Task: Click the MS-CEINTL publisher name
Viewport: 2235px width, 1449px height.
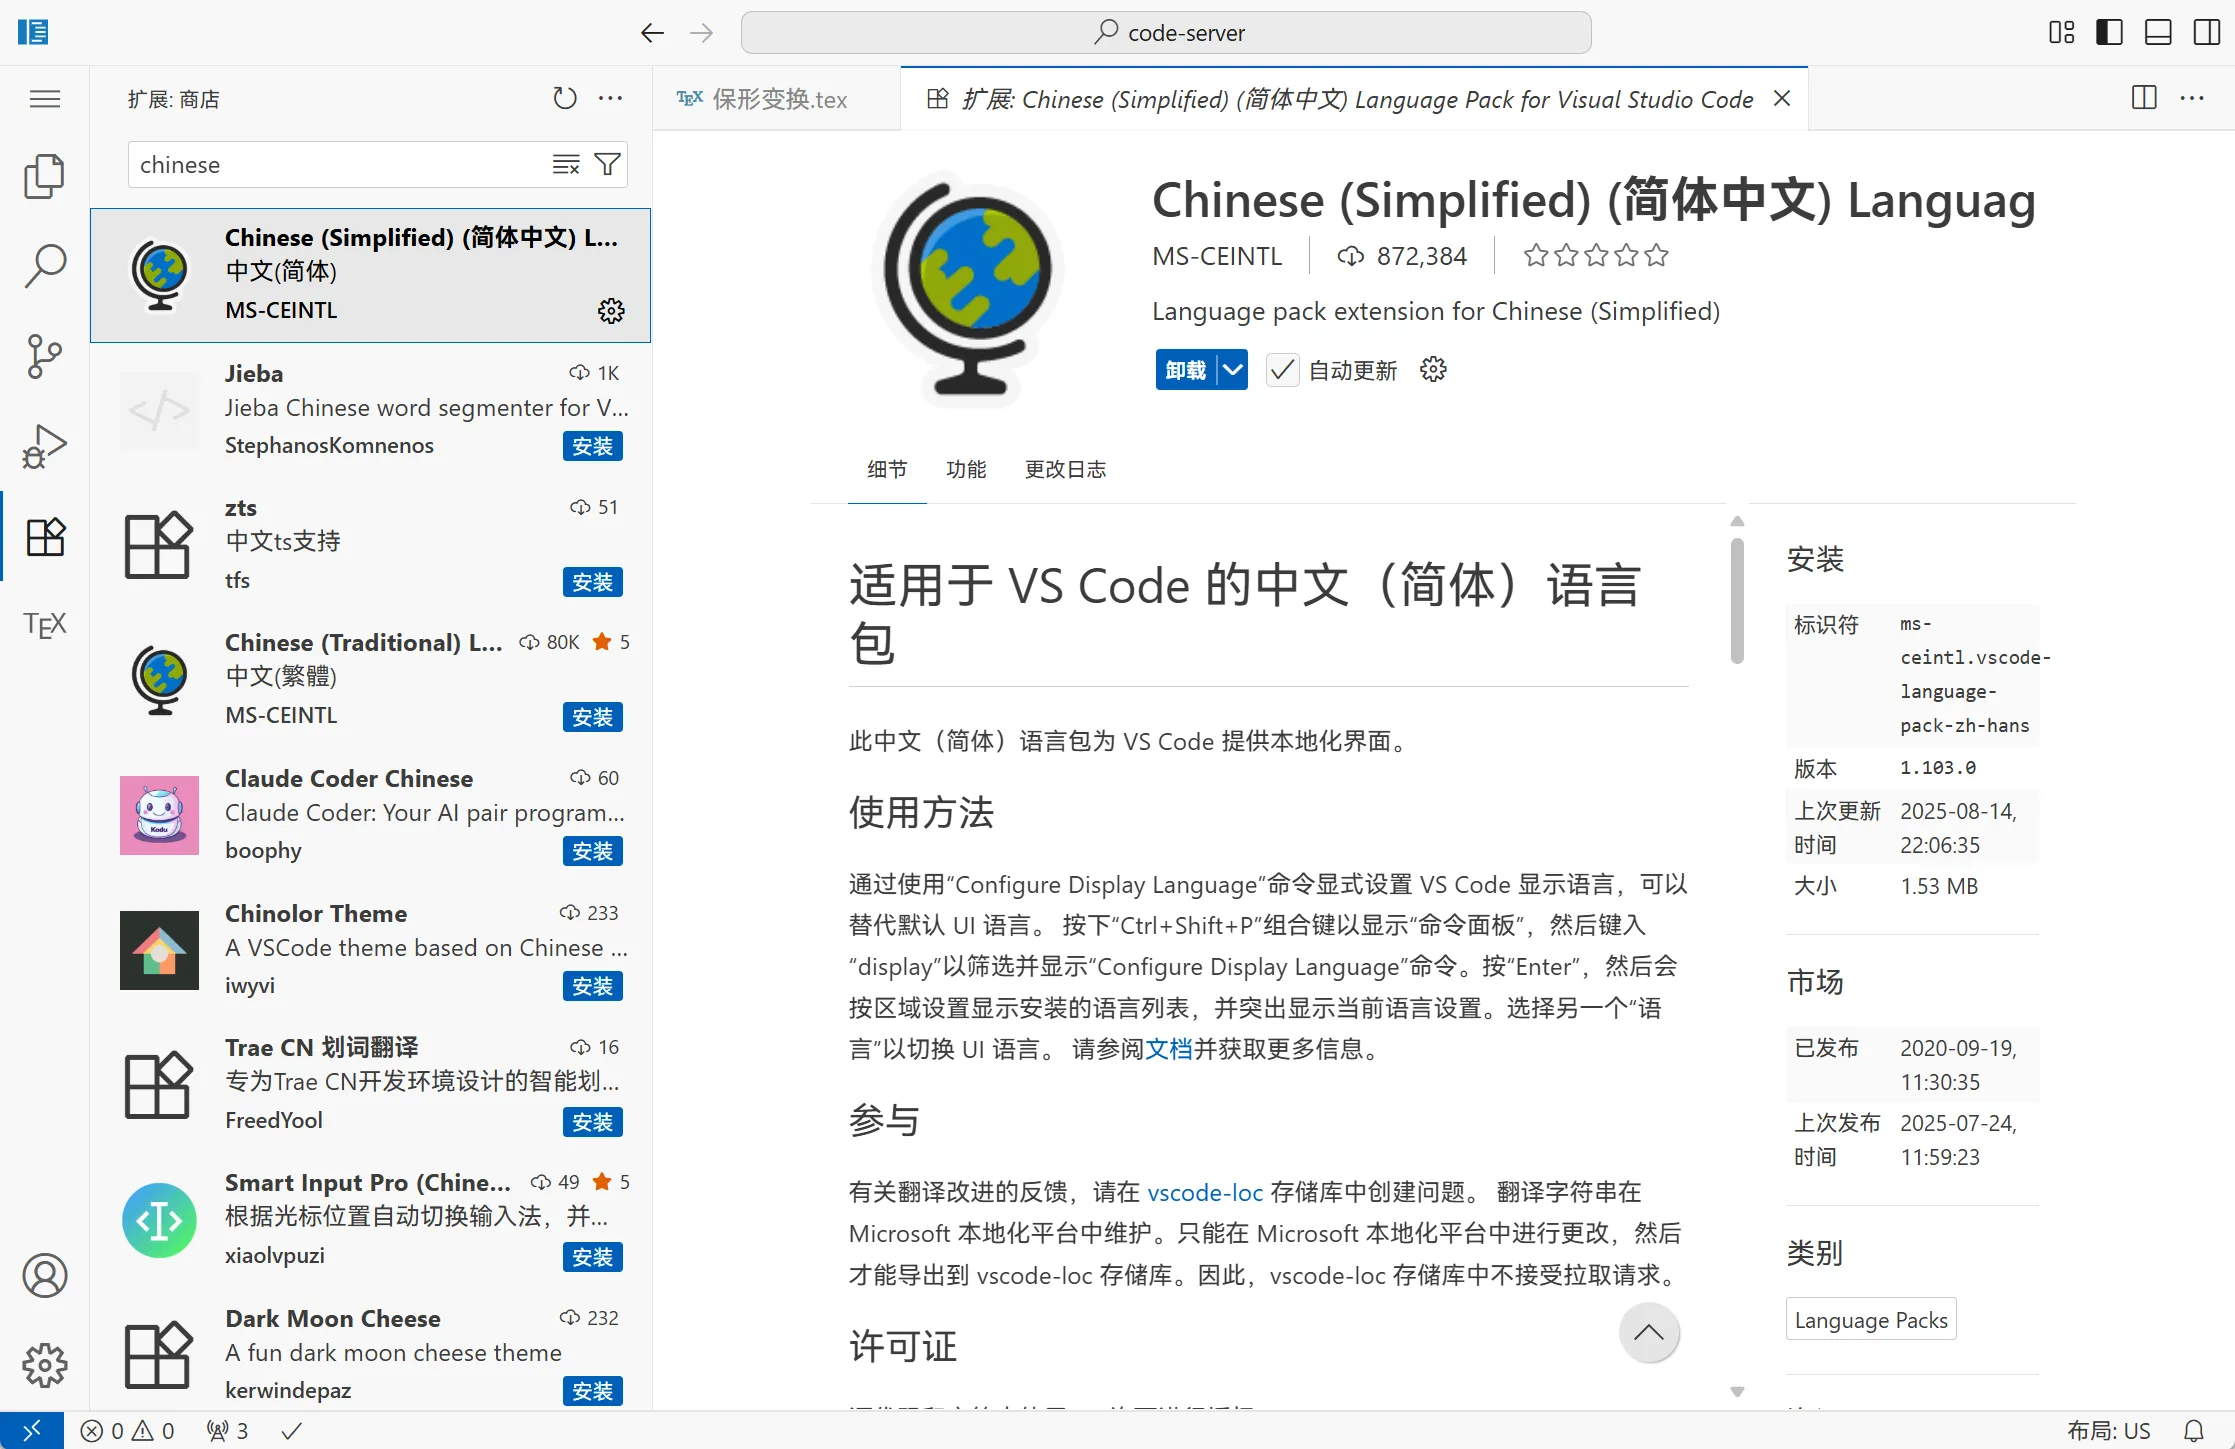Action: point(1217,256)
